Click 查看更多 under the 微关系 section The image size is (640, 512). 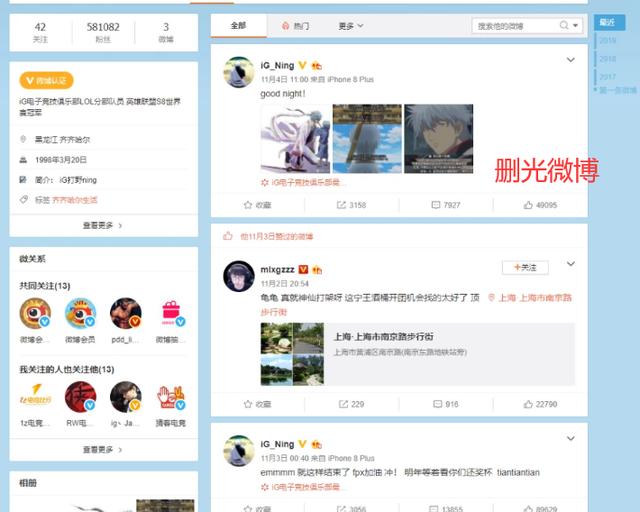pyautogui.click(x=103, y=450)
